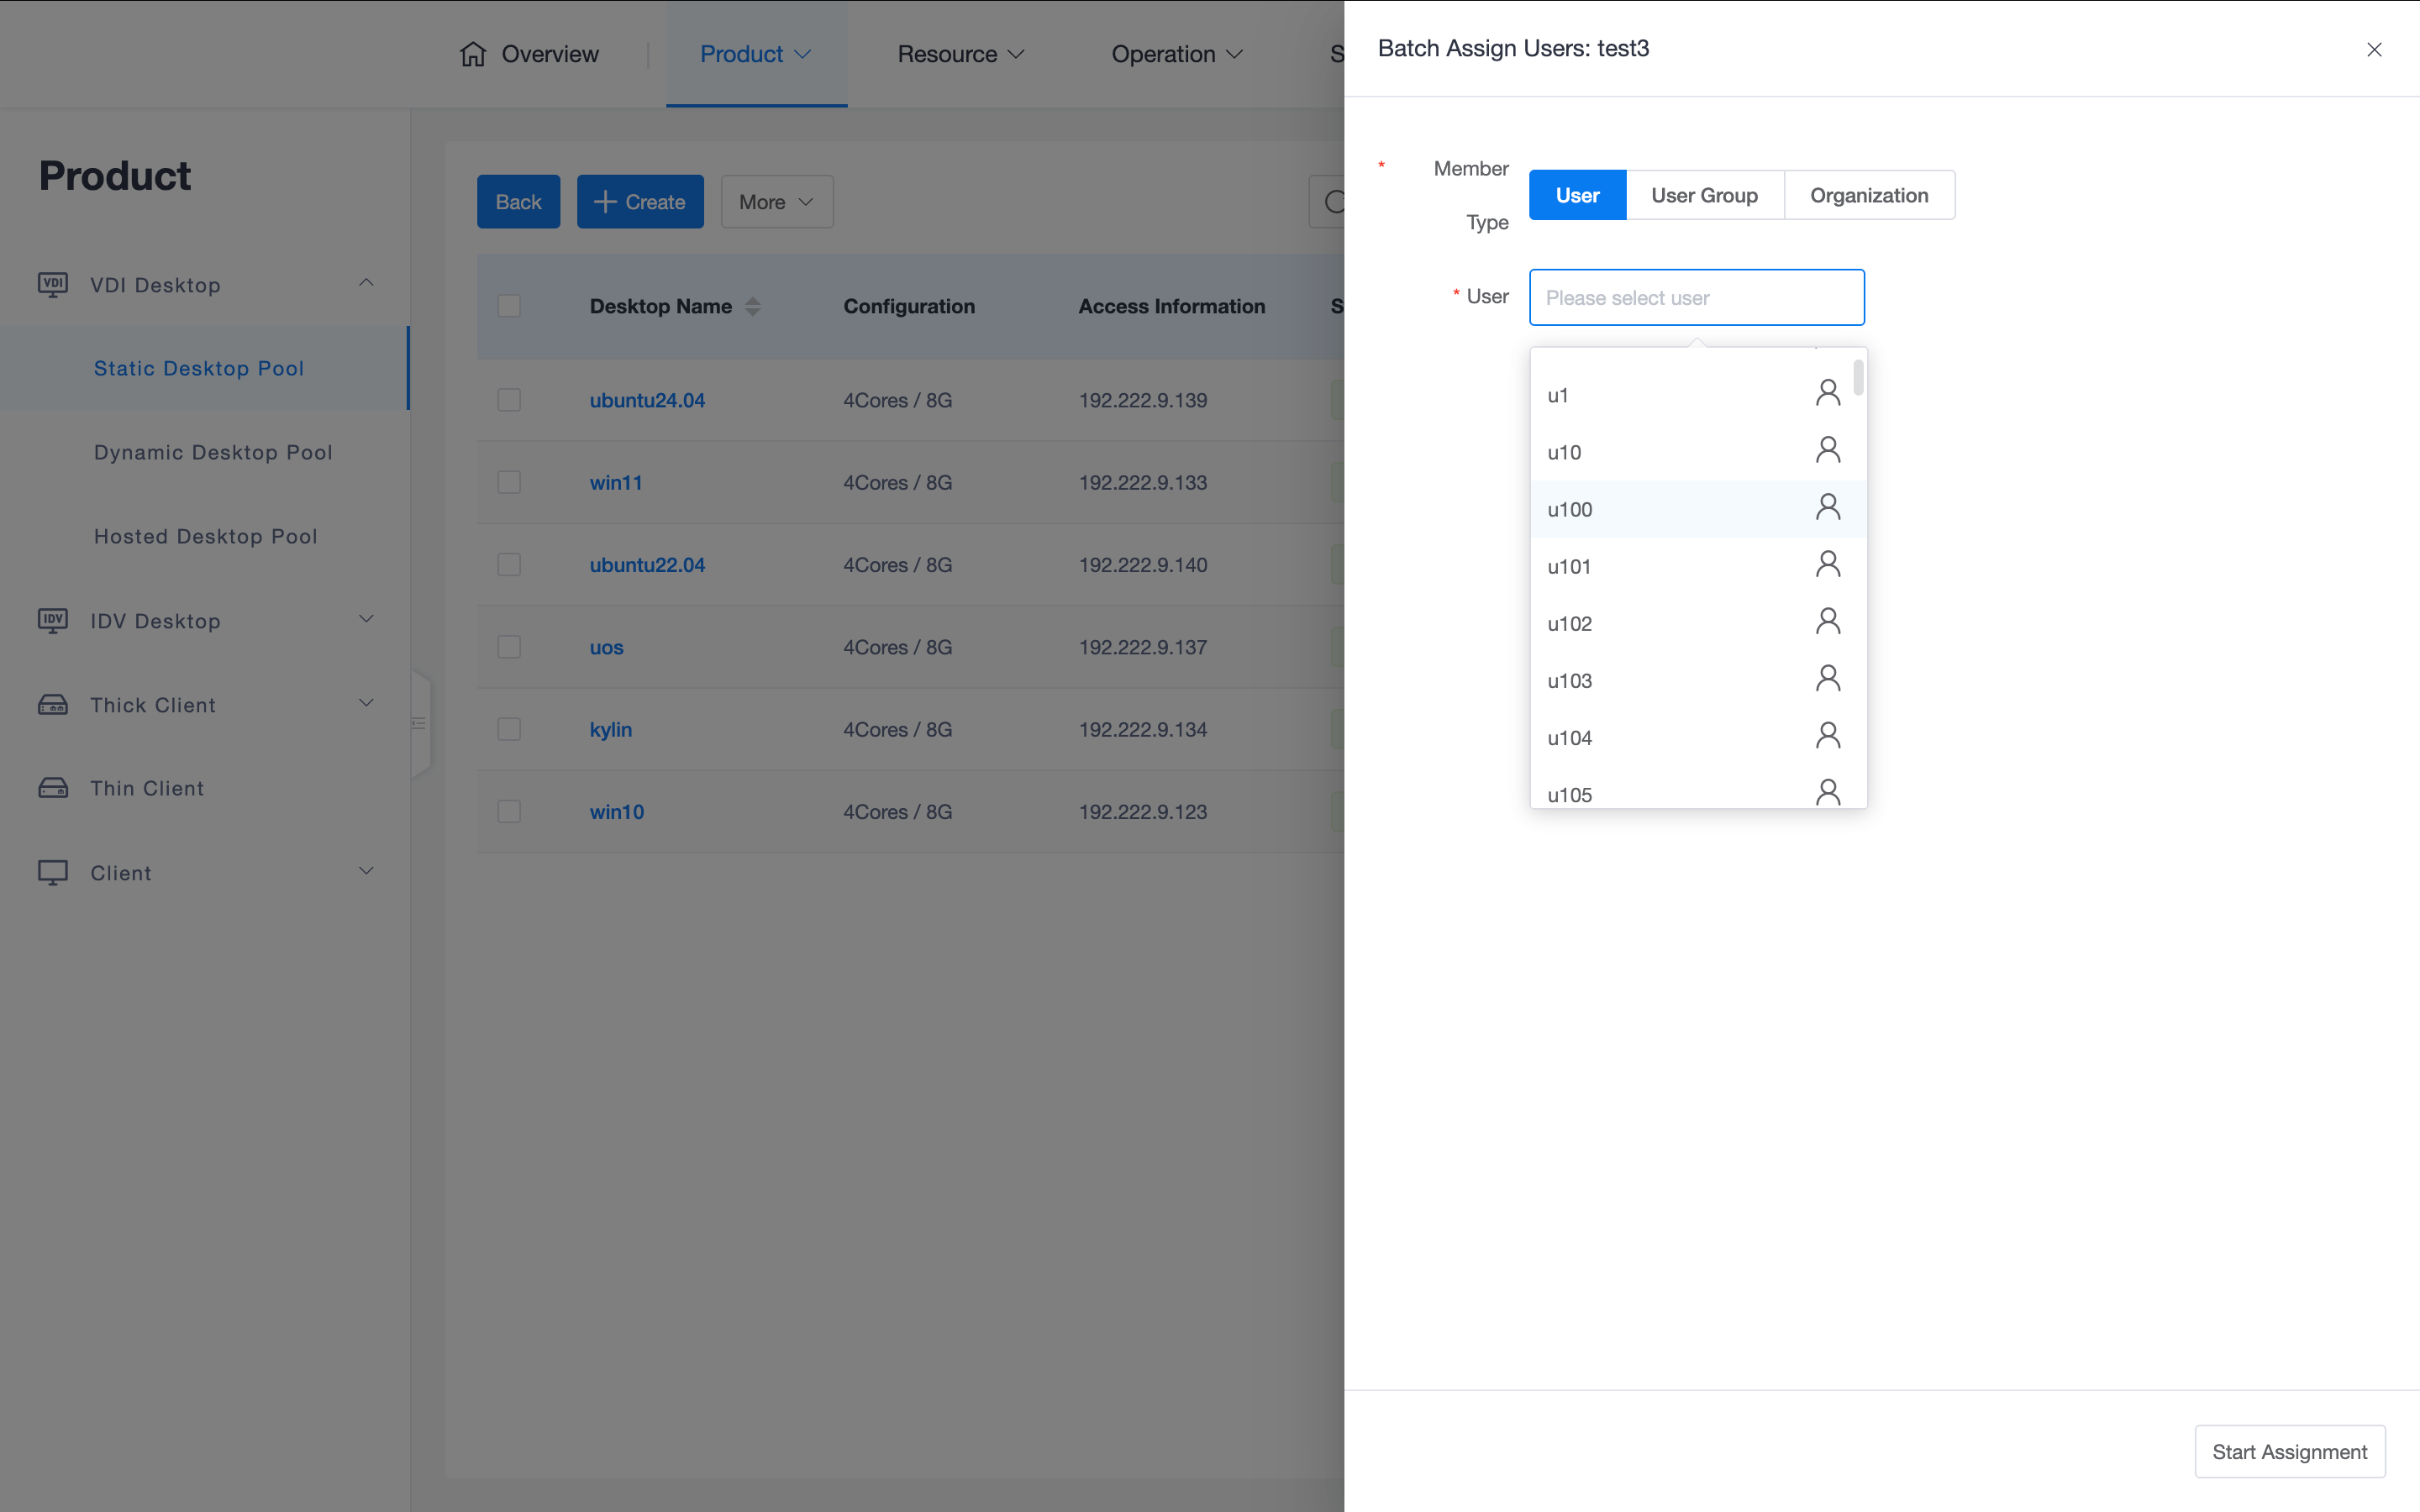Screen dimensions: 2420x1512
Task: Toggle the select-all header checkbox
Action: tap(509, 306)
